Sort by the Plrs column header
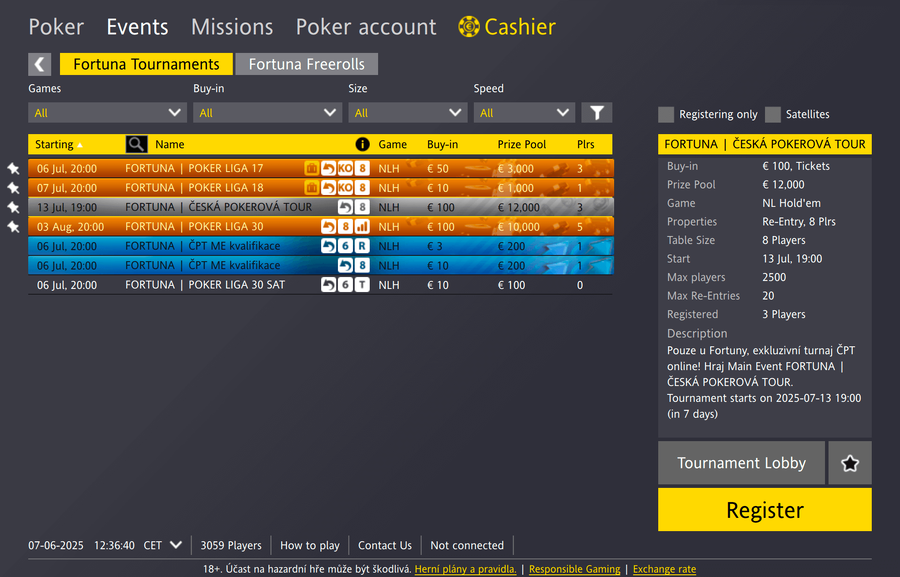 tap(586, 144)
